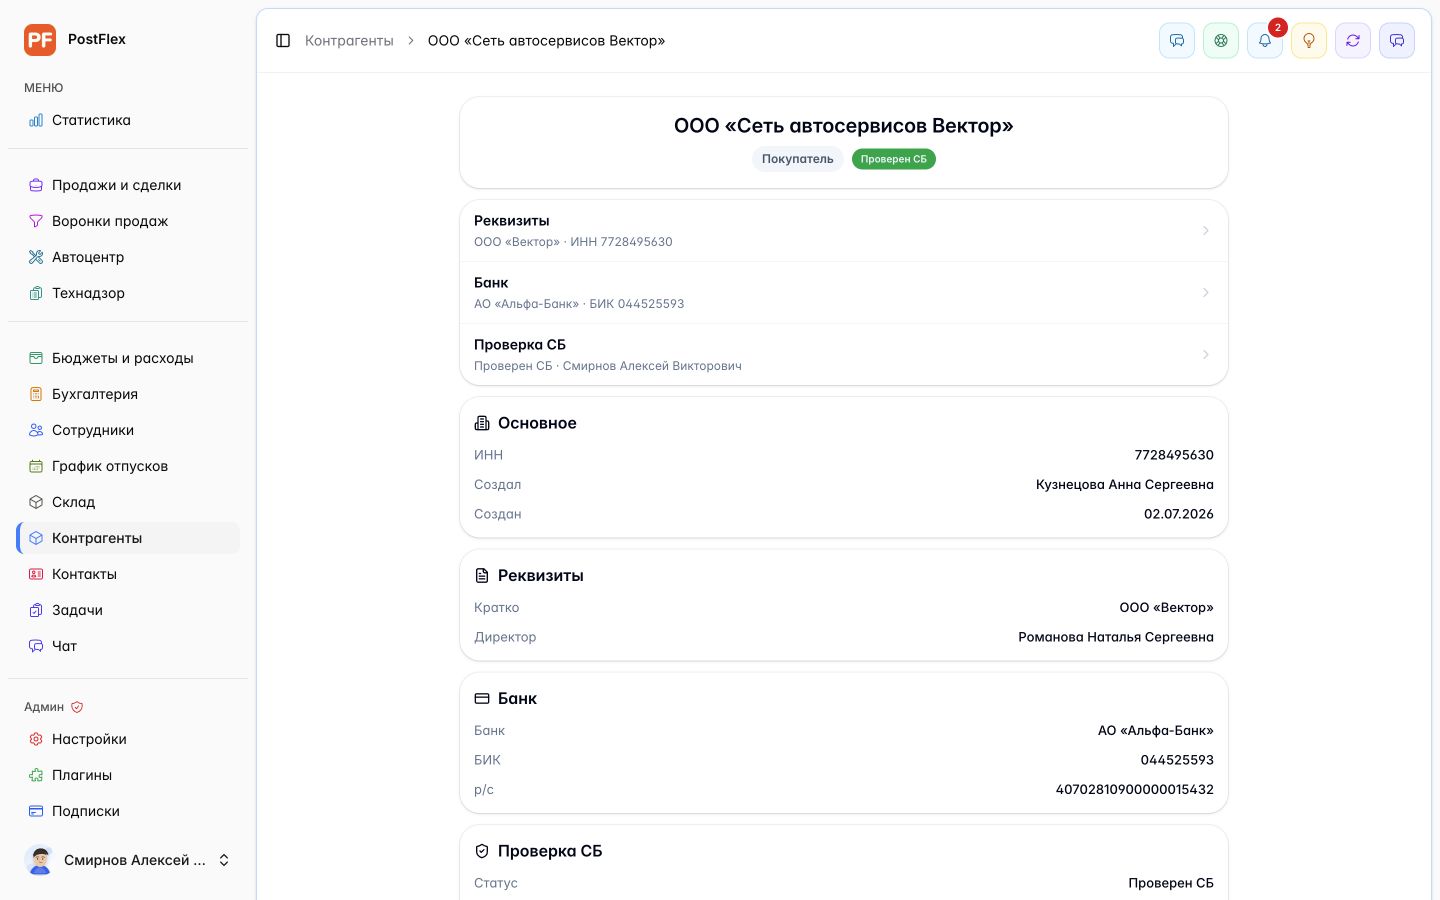
Task: Open Настройки admin link
Action: [x=128, y=739]
